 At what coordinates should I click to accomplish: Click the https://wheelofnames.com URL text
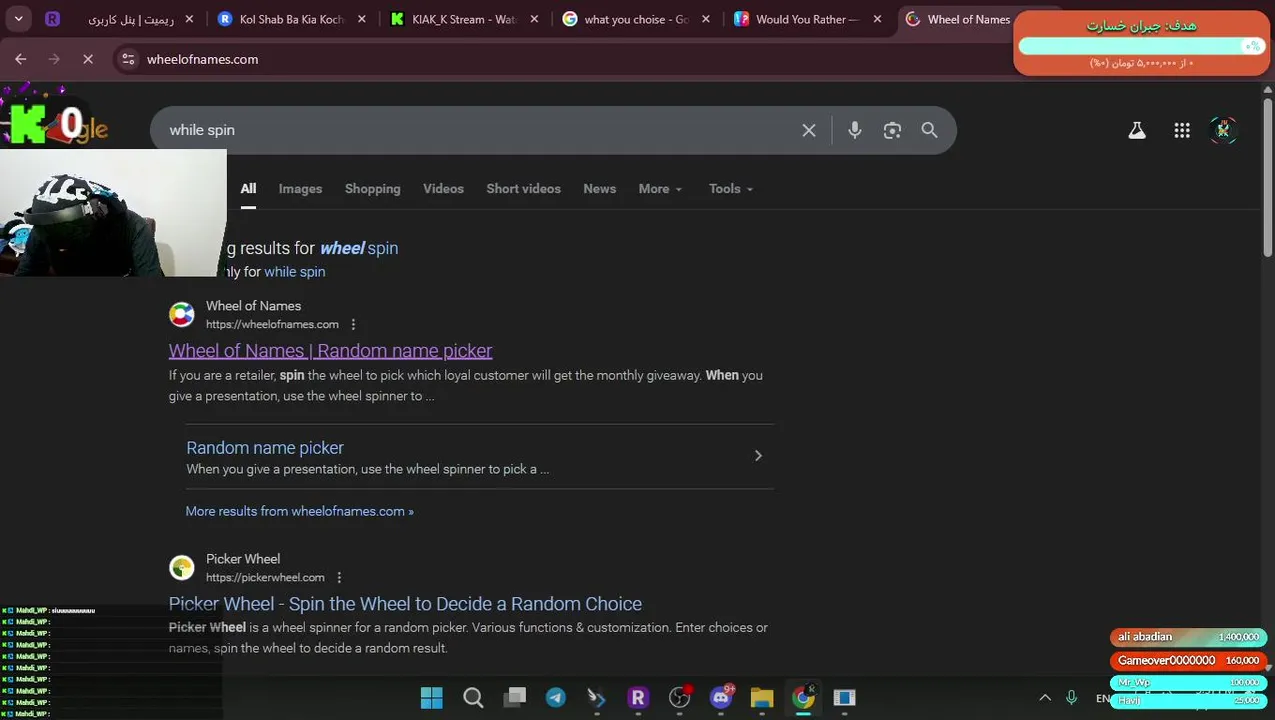click(272, 325)
